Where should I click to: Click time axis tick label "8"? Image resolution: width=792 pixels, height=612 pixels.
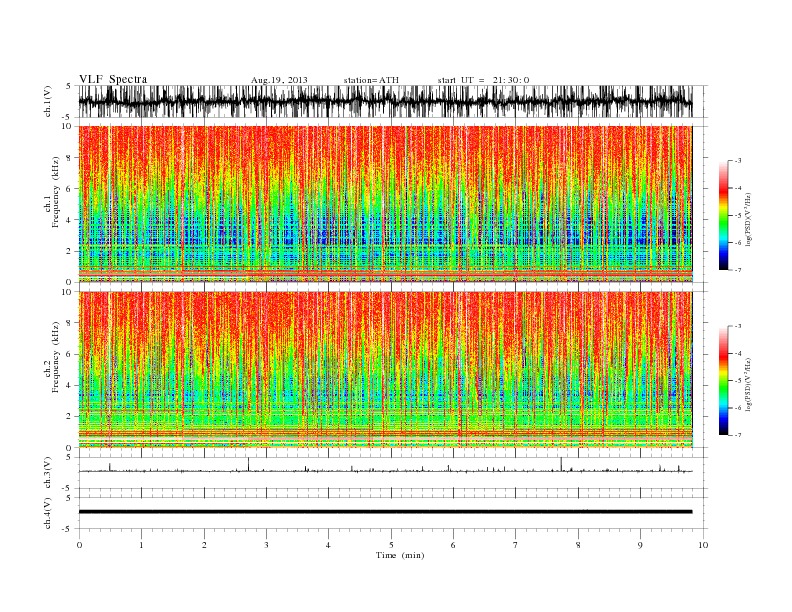tap(578, 545)
